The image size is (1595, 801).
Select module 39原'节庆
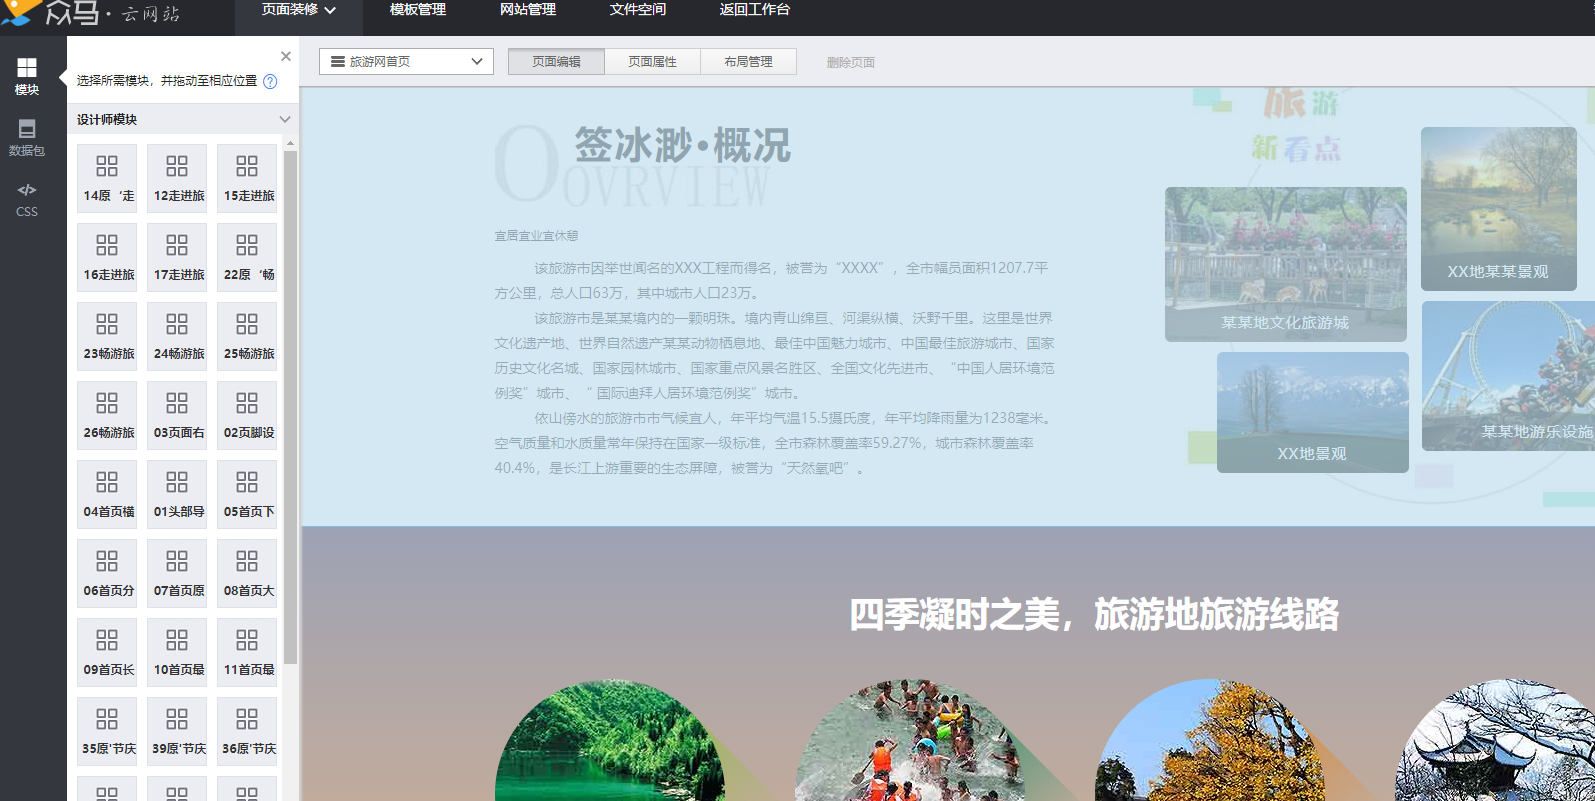point(177,731)
